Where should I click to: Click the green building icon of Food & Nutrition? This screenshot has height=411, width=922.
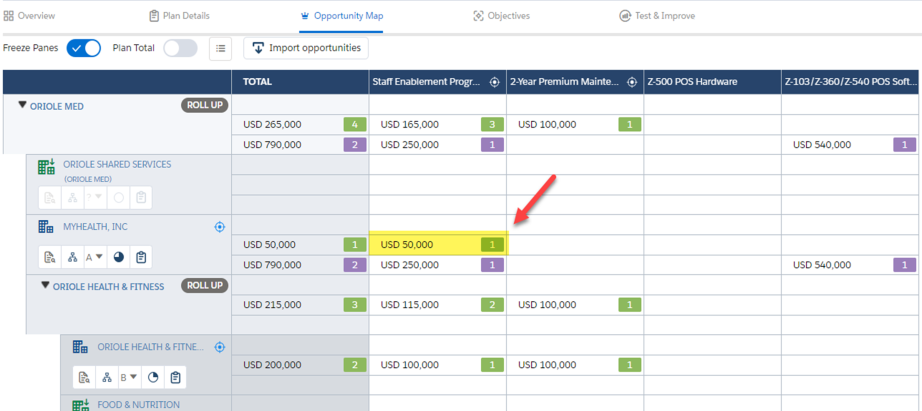(81, 405)
